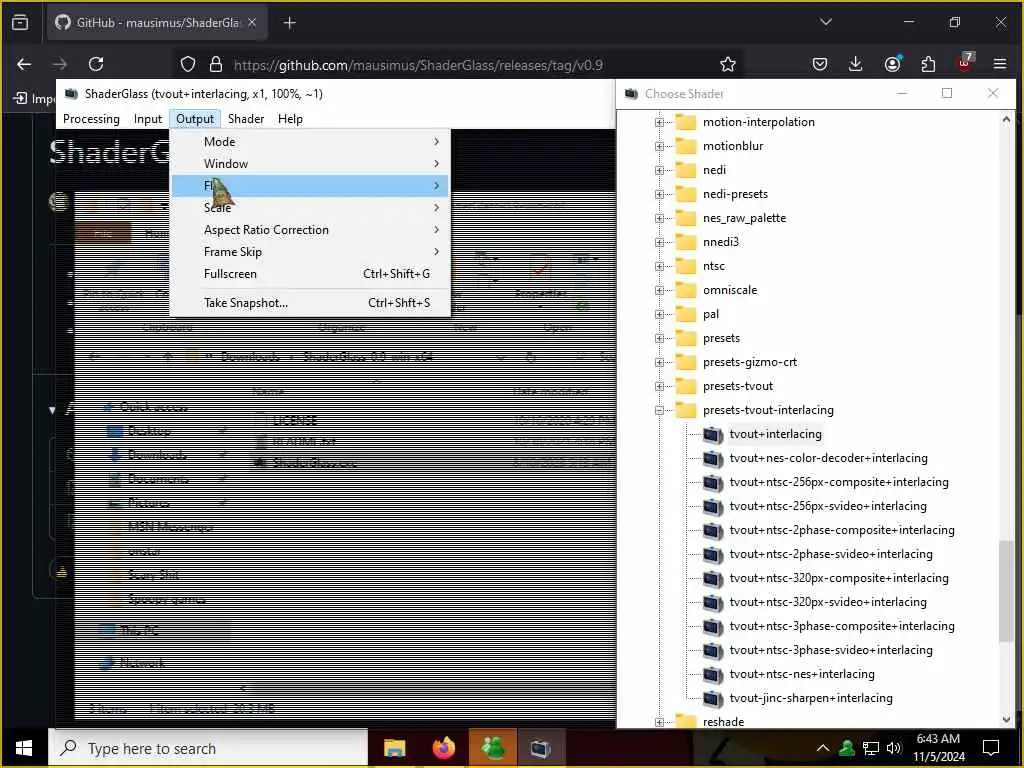Open the Help menu in ShaderGlass
This screenshot has height=768, width=1024.
point(290,119)
